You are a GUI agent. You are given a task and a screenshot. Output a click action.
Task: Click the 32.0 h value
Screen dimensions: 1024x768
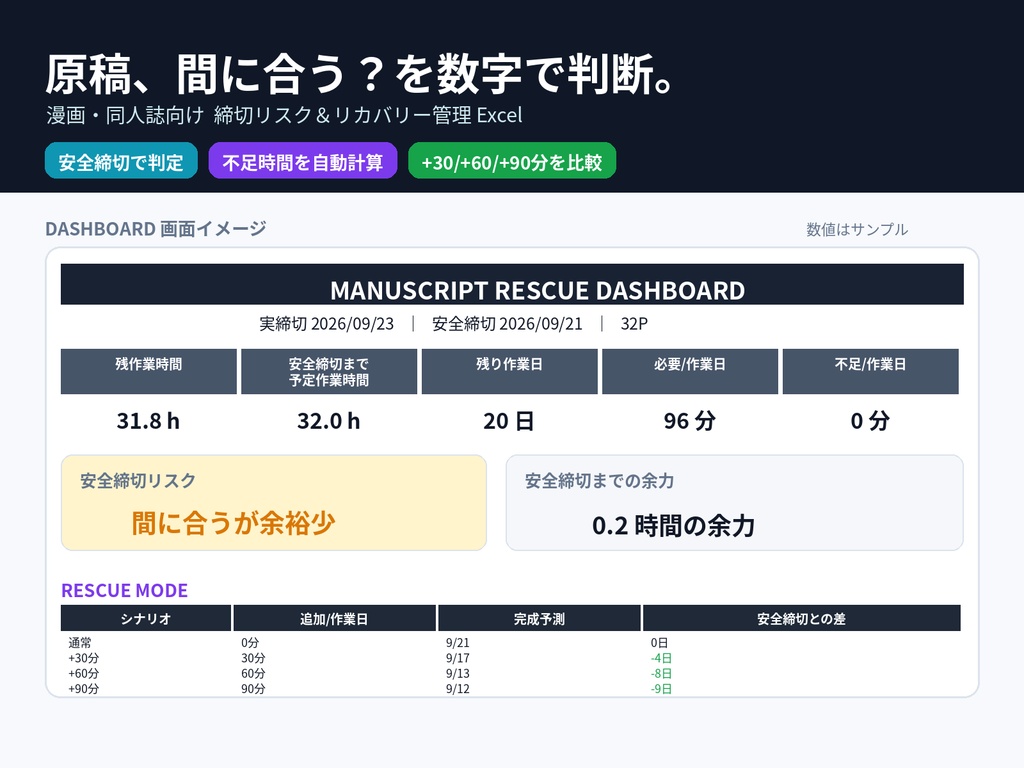[328, 421]
